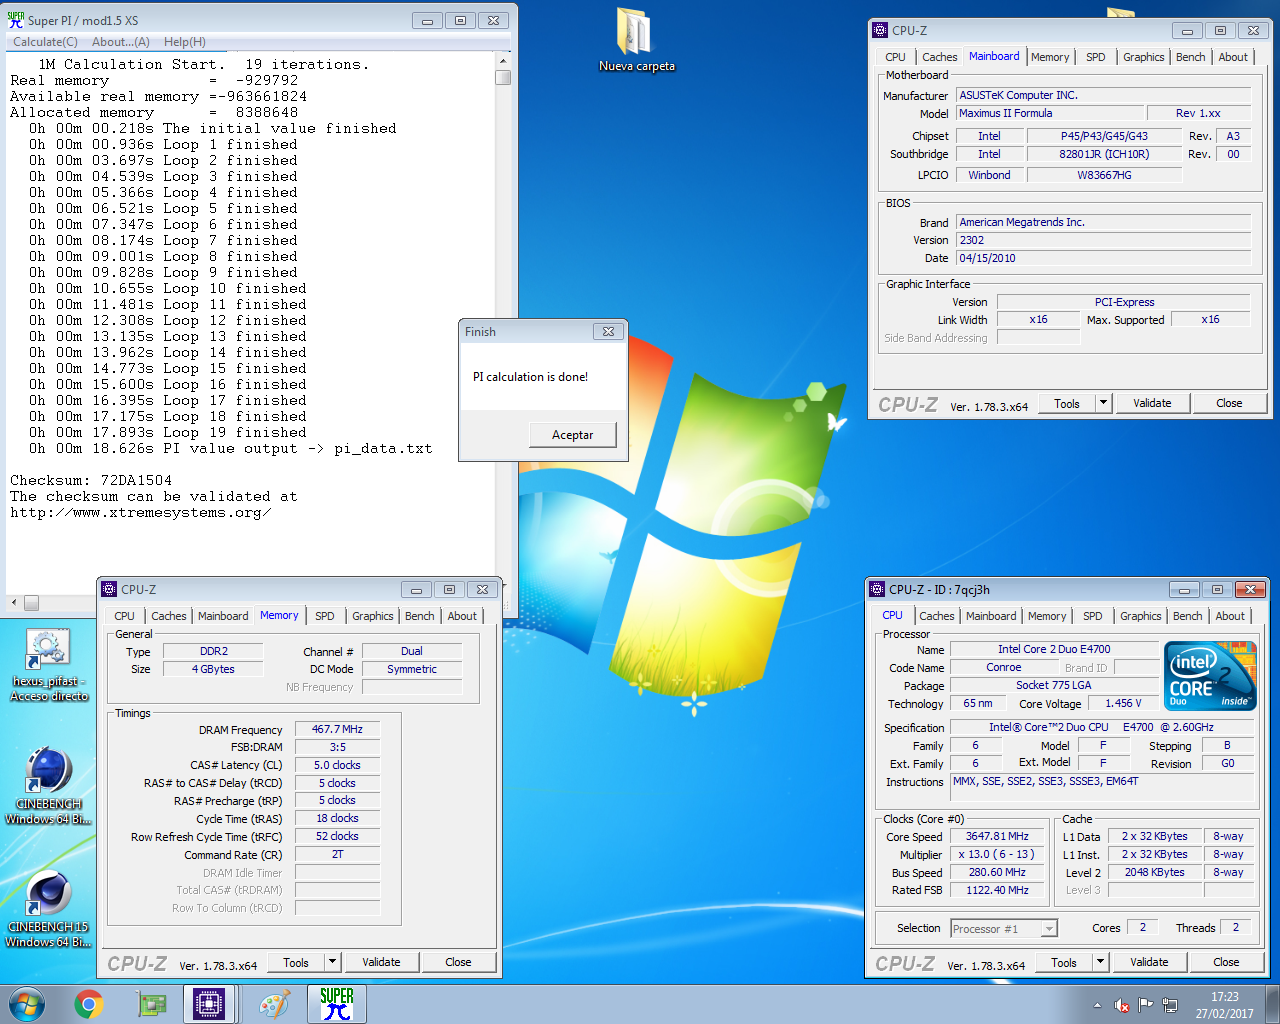Open Tools dropdown arrow in Memory CPU-Z

click(x=333, y=962)
